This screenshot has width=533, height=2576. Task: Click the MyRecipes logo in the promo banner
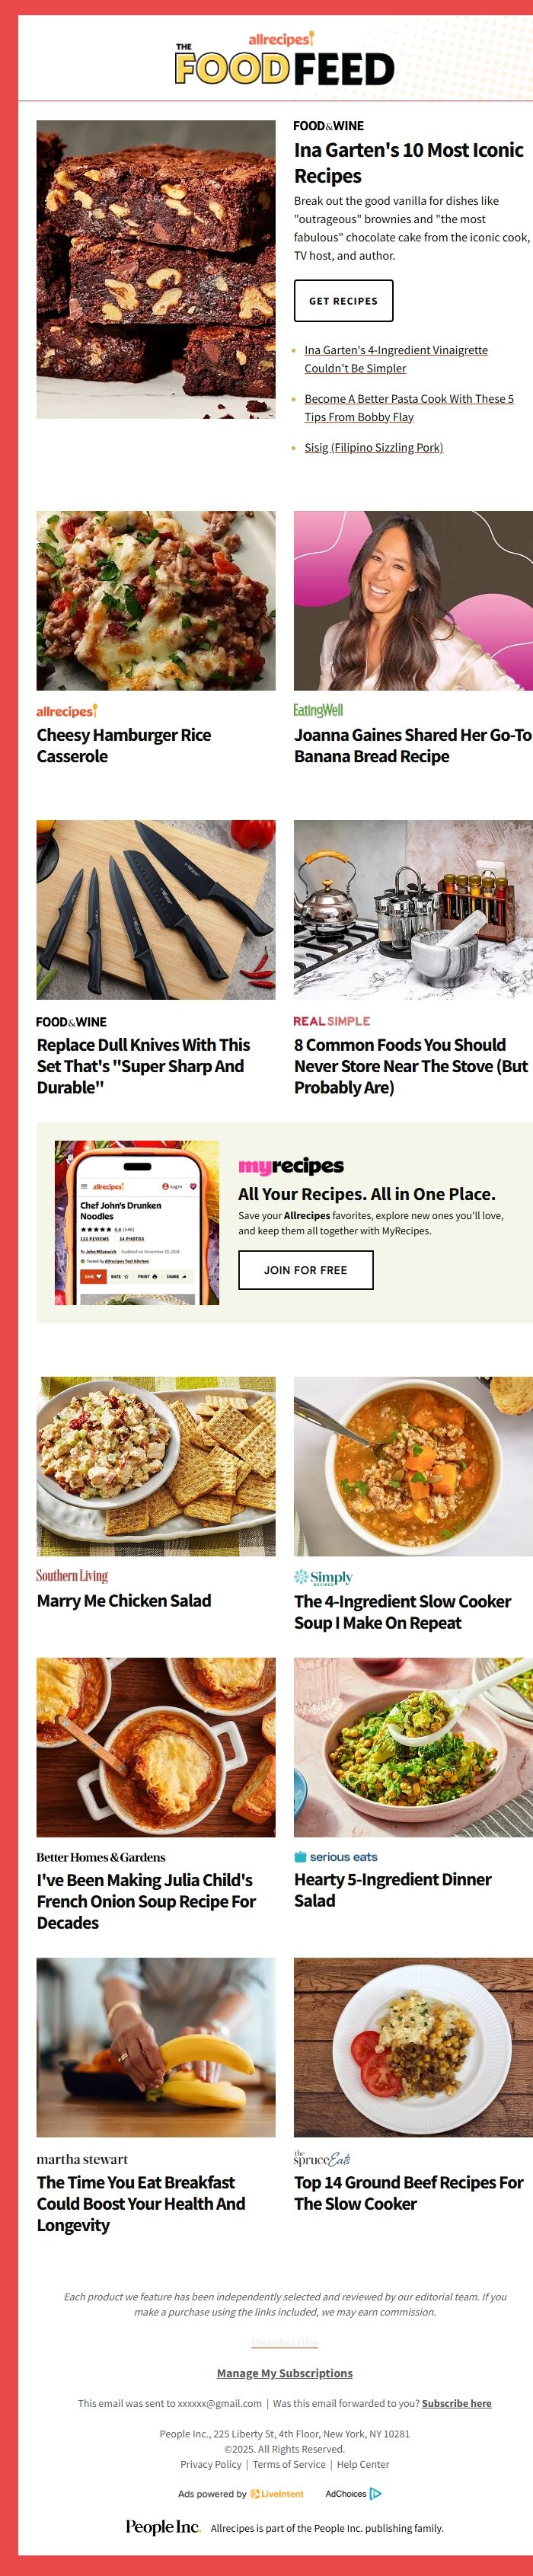(290, 1165)
